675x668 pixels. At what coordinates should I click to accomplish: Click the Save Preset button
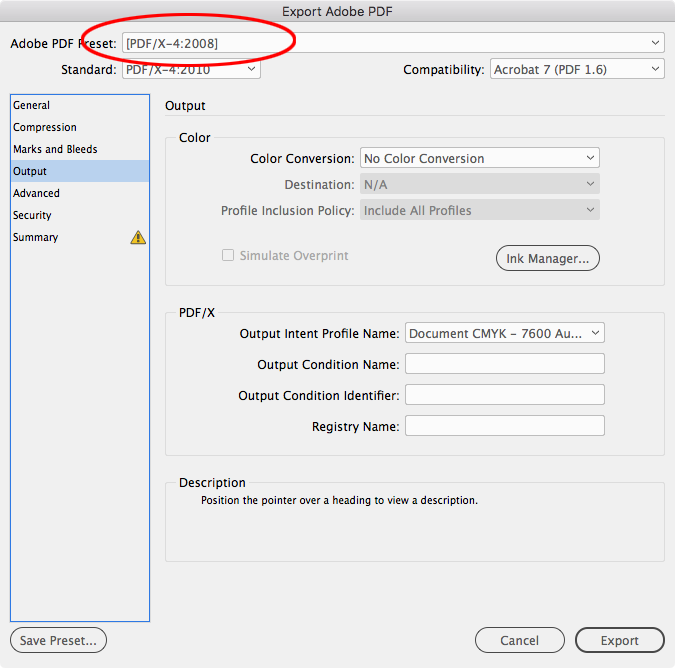coord(58,640)
